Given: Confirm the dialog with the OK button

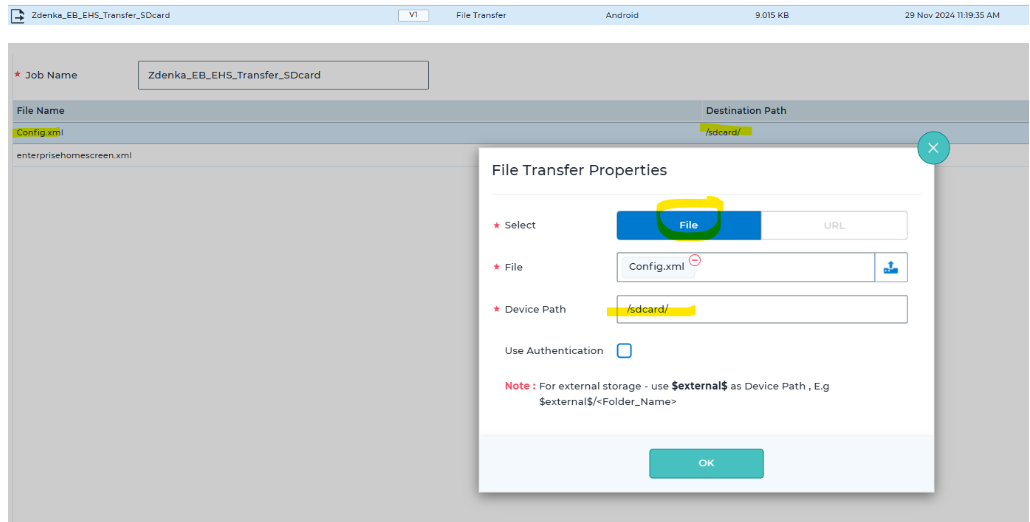Looking at the screenshot, I should (x=706, y=464).
